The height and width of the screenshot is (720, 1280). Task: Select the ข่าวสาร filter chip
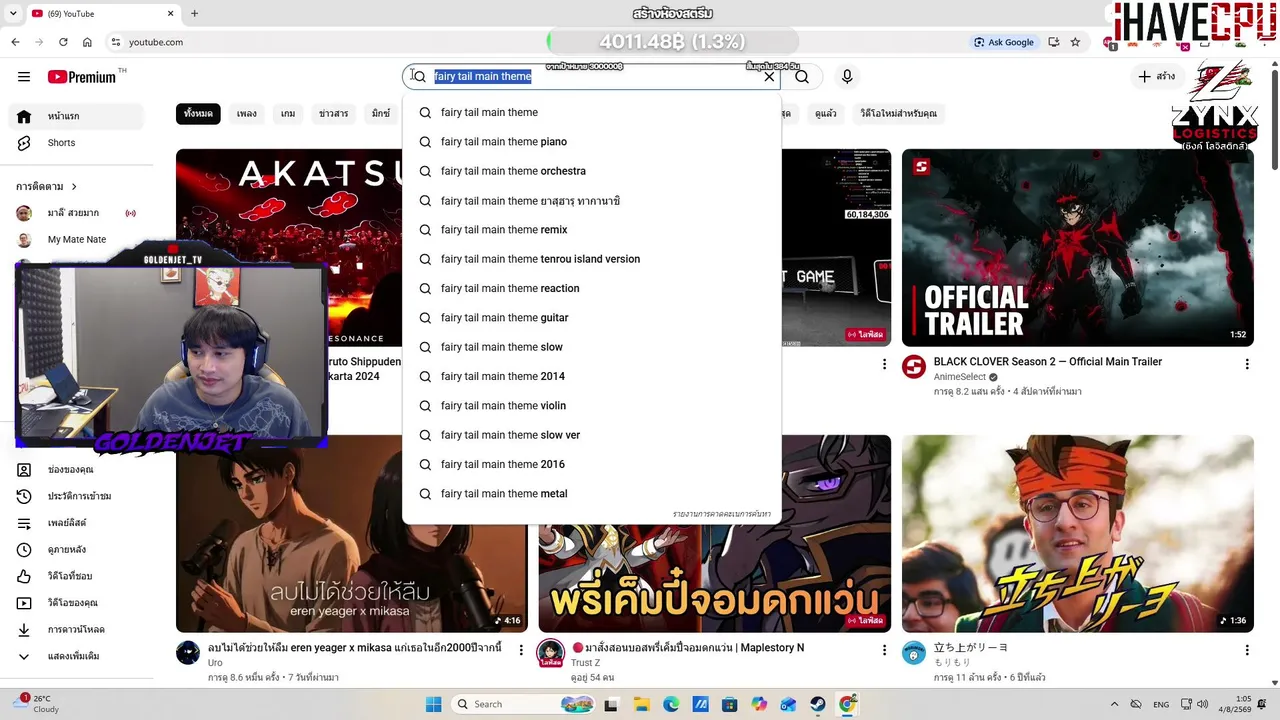[x=333, y=114]
